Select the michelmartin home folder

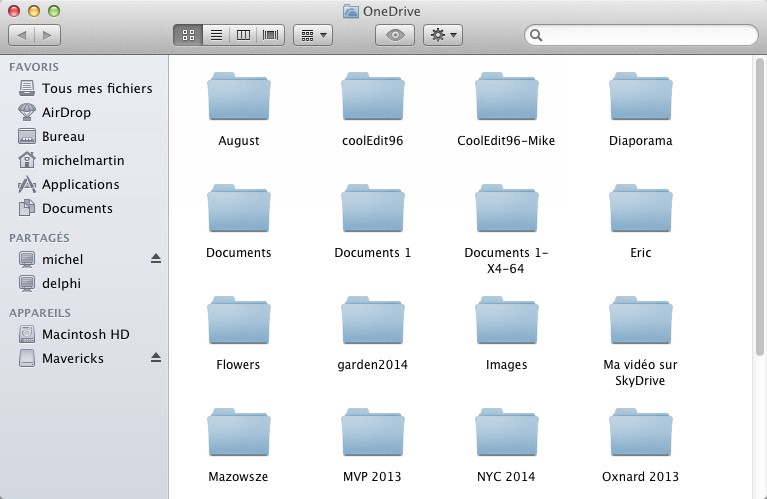82,160
